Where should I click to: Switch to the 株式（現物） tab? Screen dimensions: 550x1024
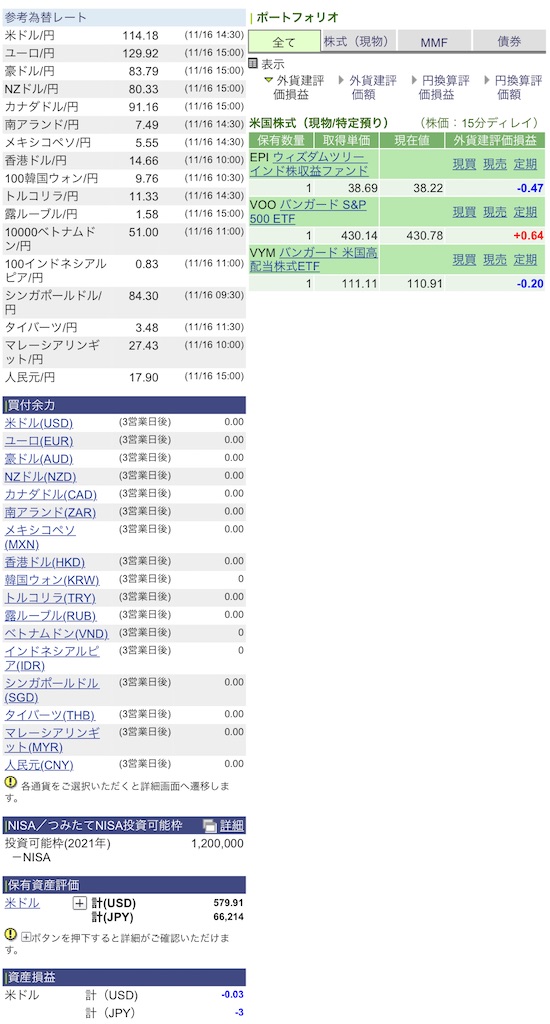(x=359, y=42)
